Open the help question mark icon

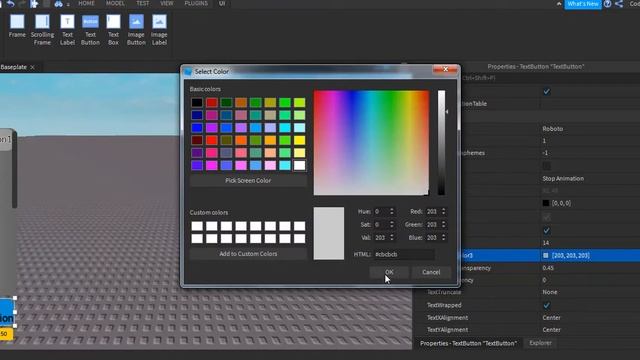tap(607, 4)
